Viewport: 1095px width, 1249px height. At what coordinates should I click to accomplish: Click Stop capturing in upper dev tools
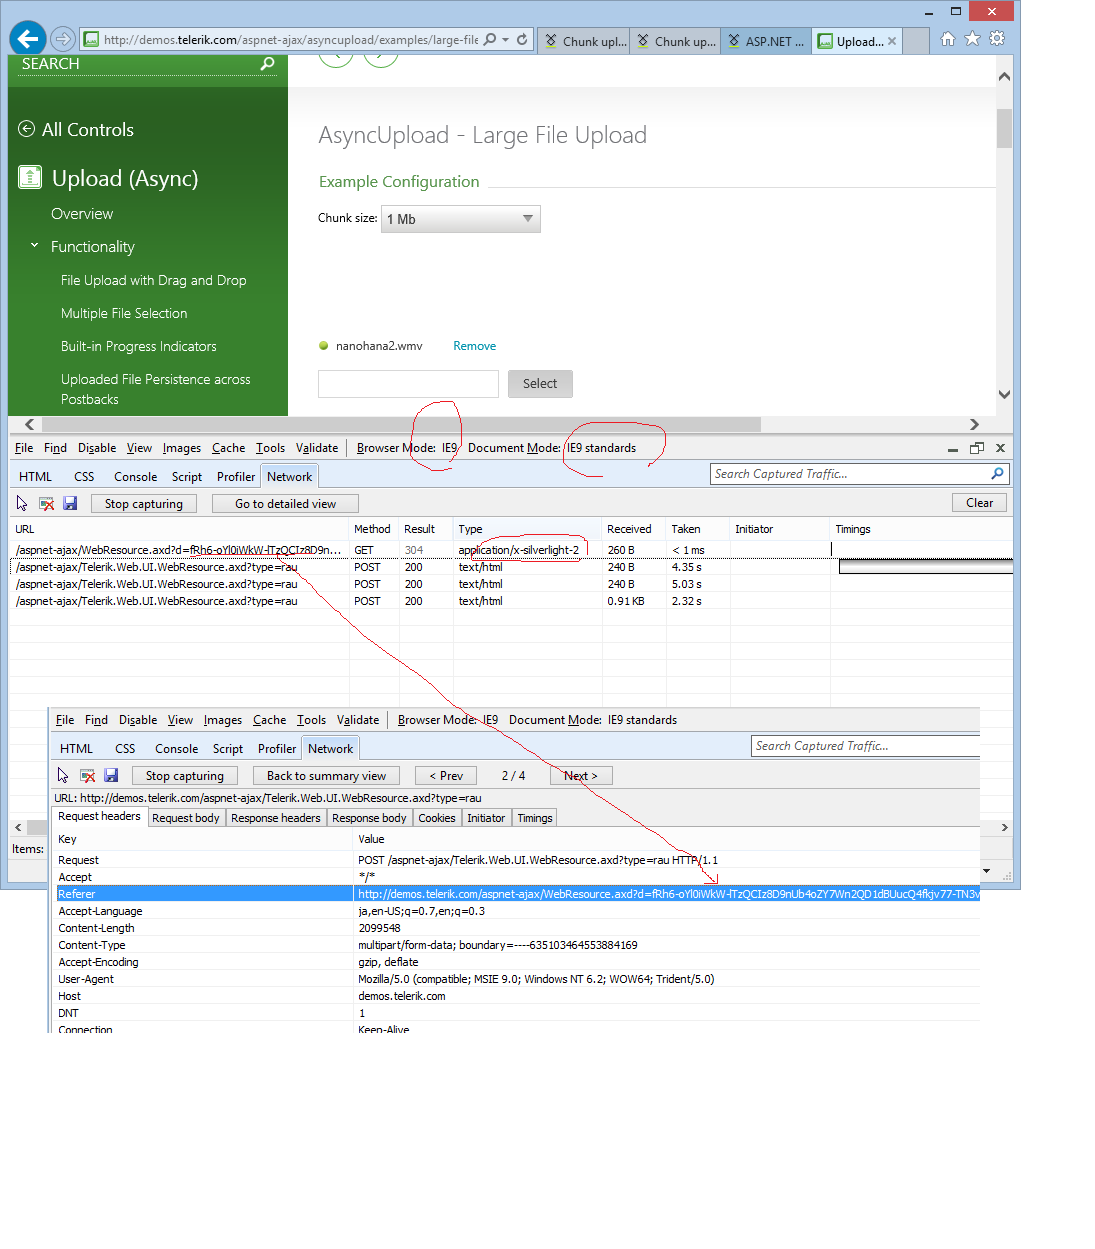click(x=144, y=504)
